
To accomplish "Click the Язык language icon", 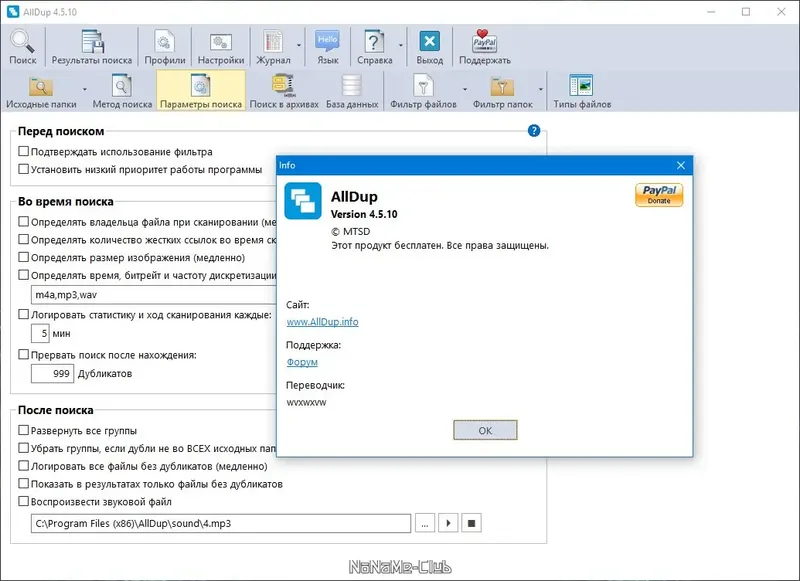I will pyautogui.click(x=327, y=47).
